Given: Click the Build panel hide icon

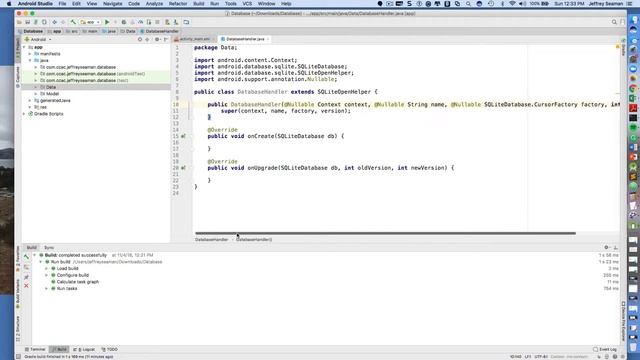Looking at the screenshot, I should coord(616,247).
